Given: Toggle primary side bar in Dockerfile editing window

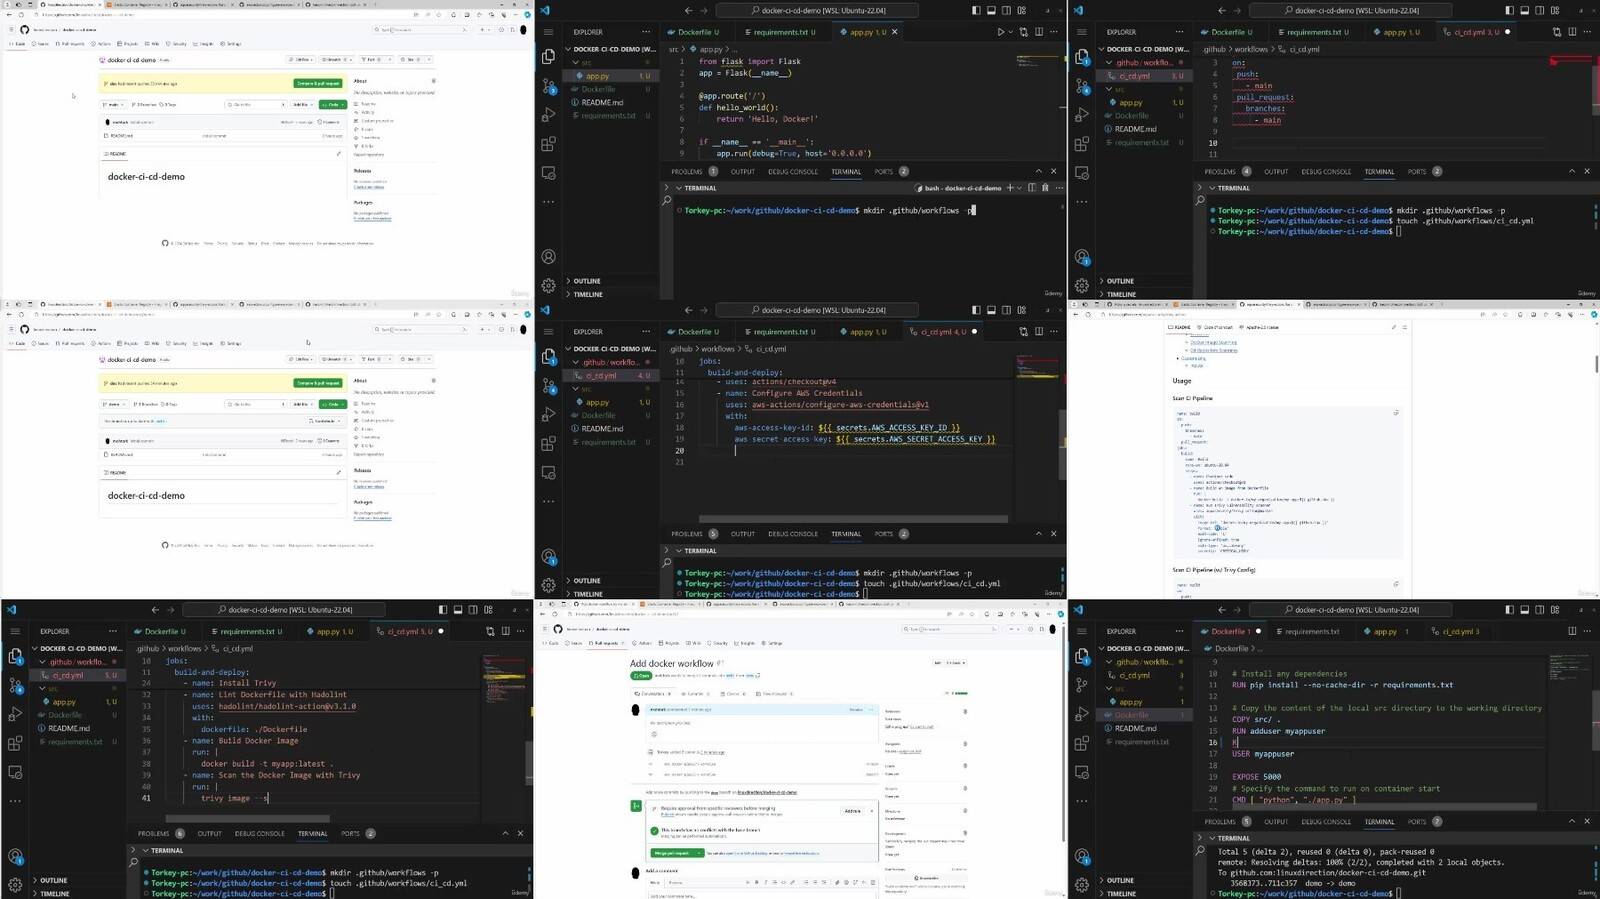Looking at the screenshot, I should click(x=1510, y=609).
